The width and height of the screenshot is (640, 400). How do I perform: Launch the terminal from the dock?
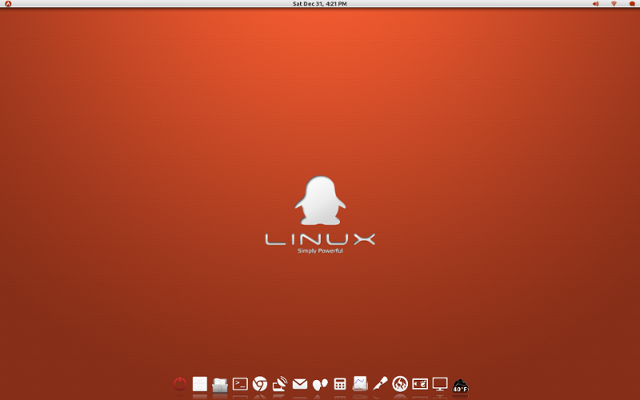240,384
